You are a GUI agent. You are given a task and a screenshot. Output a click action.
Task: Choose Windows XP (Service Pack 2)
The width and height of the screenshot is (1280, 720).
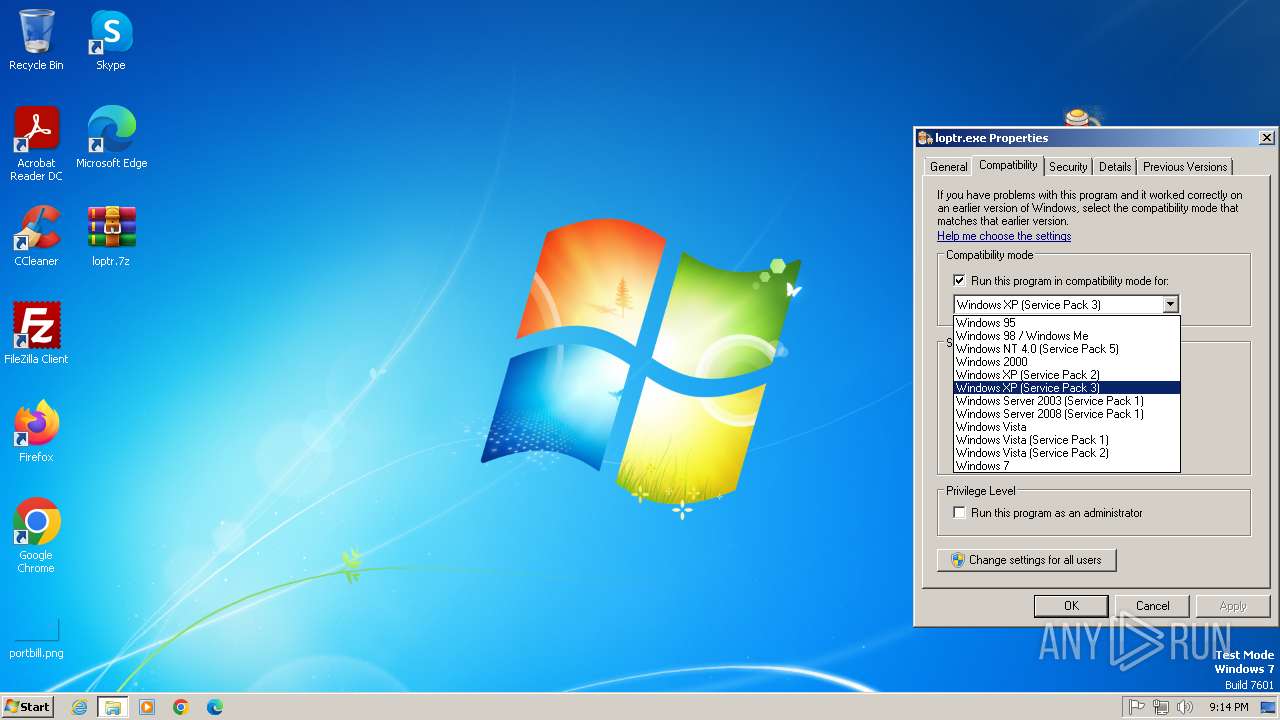pyautogui.click(x=1067, y=375)
